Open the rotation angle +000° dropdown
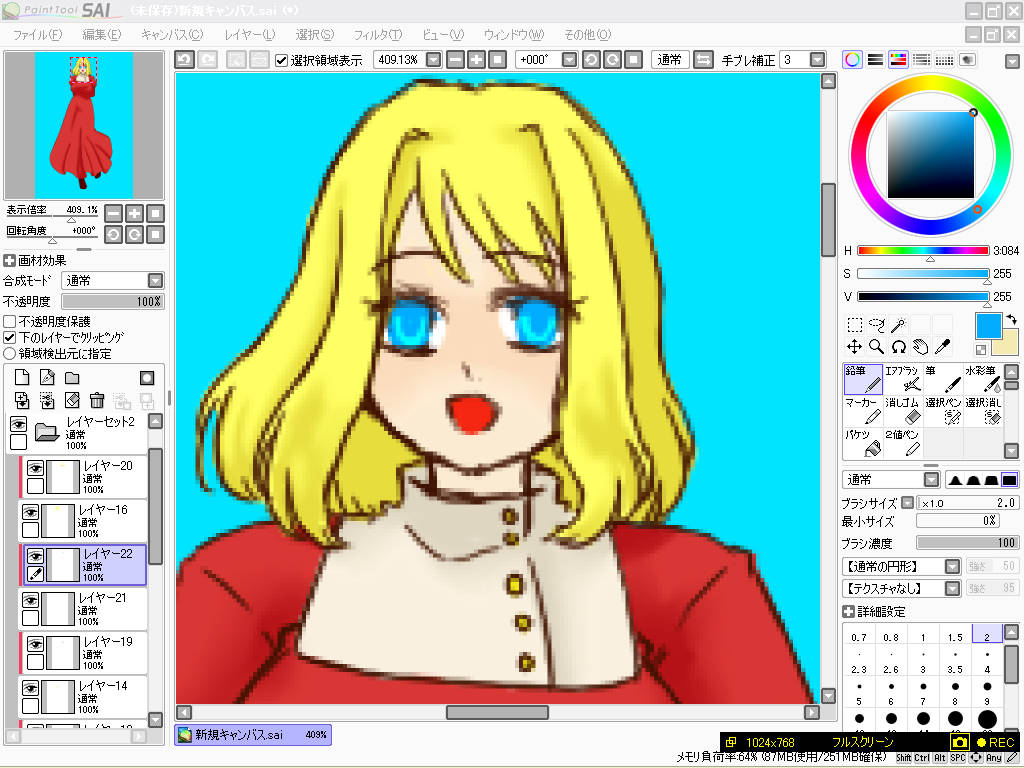Image resolution: width=1024 pixels, height=768 pixels. pos(569,60)
